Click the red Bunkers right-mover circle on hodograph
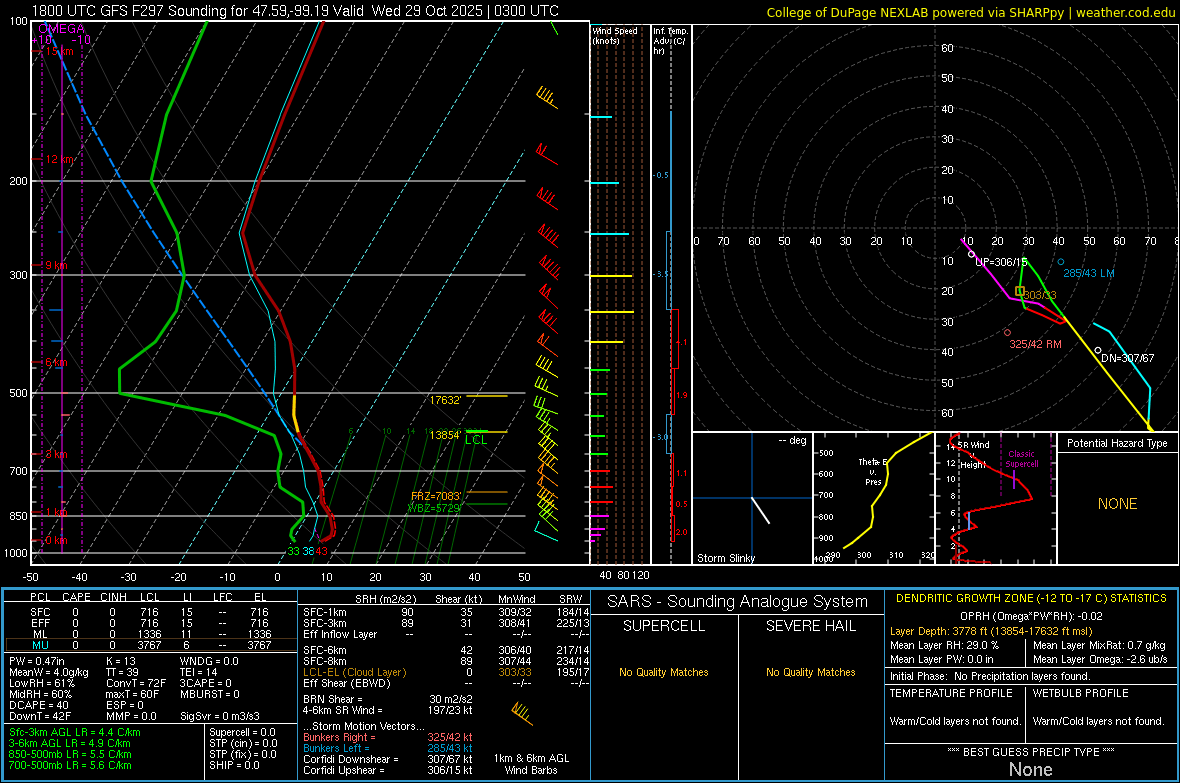The image size is (1180, 783). click(x=1008, y=333)
